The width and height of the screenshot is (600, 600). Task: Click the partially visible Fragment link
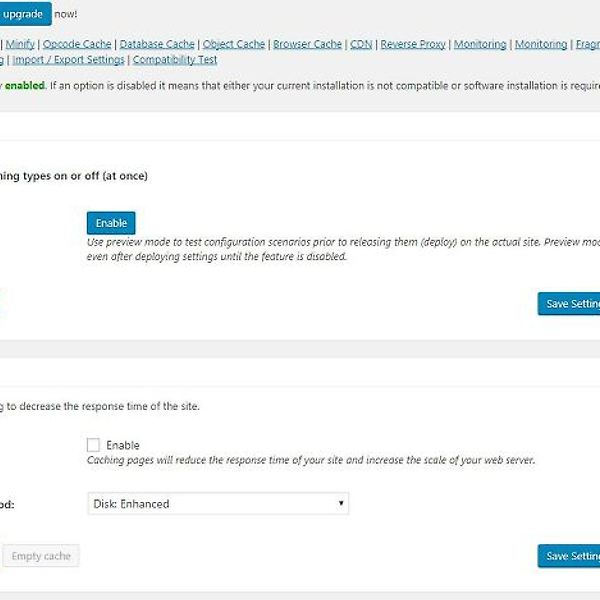tap(587, 44)
